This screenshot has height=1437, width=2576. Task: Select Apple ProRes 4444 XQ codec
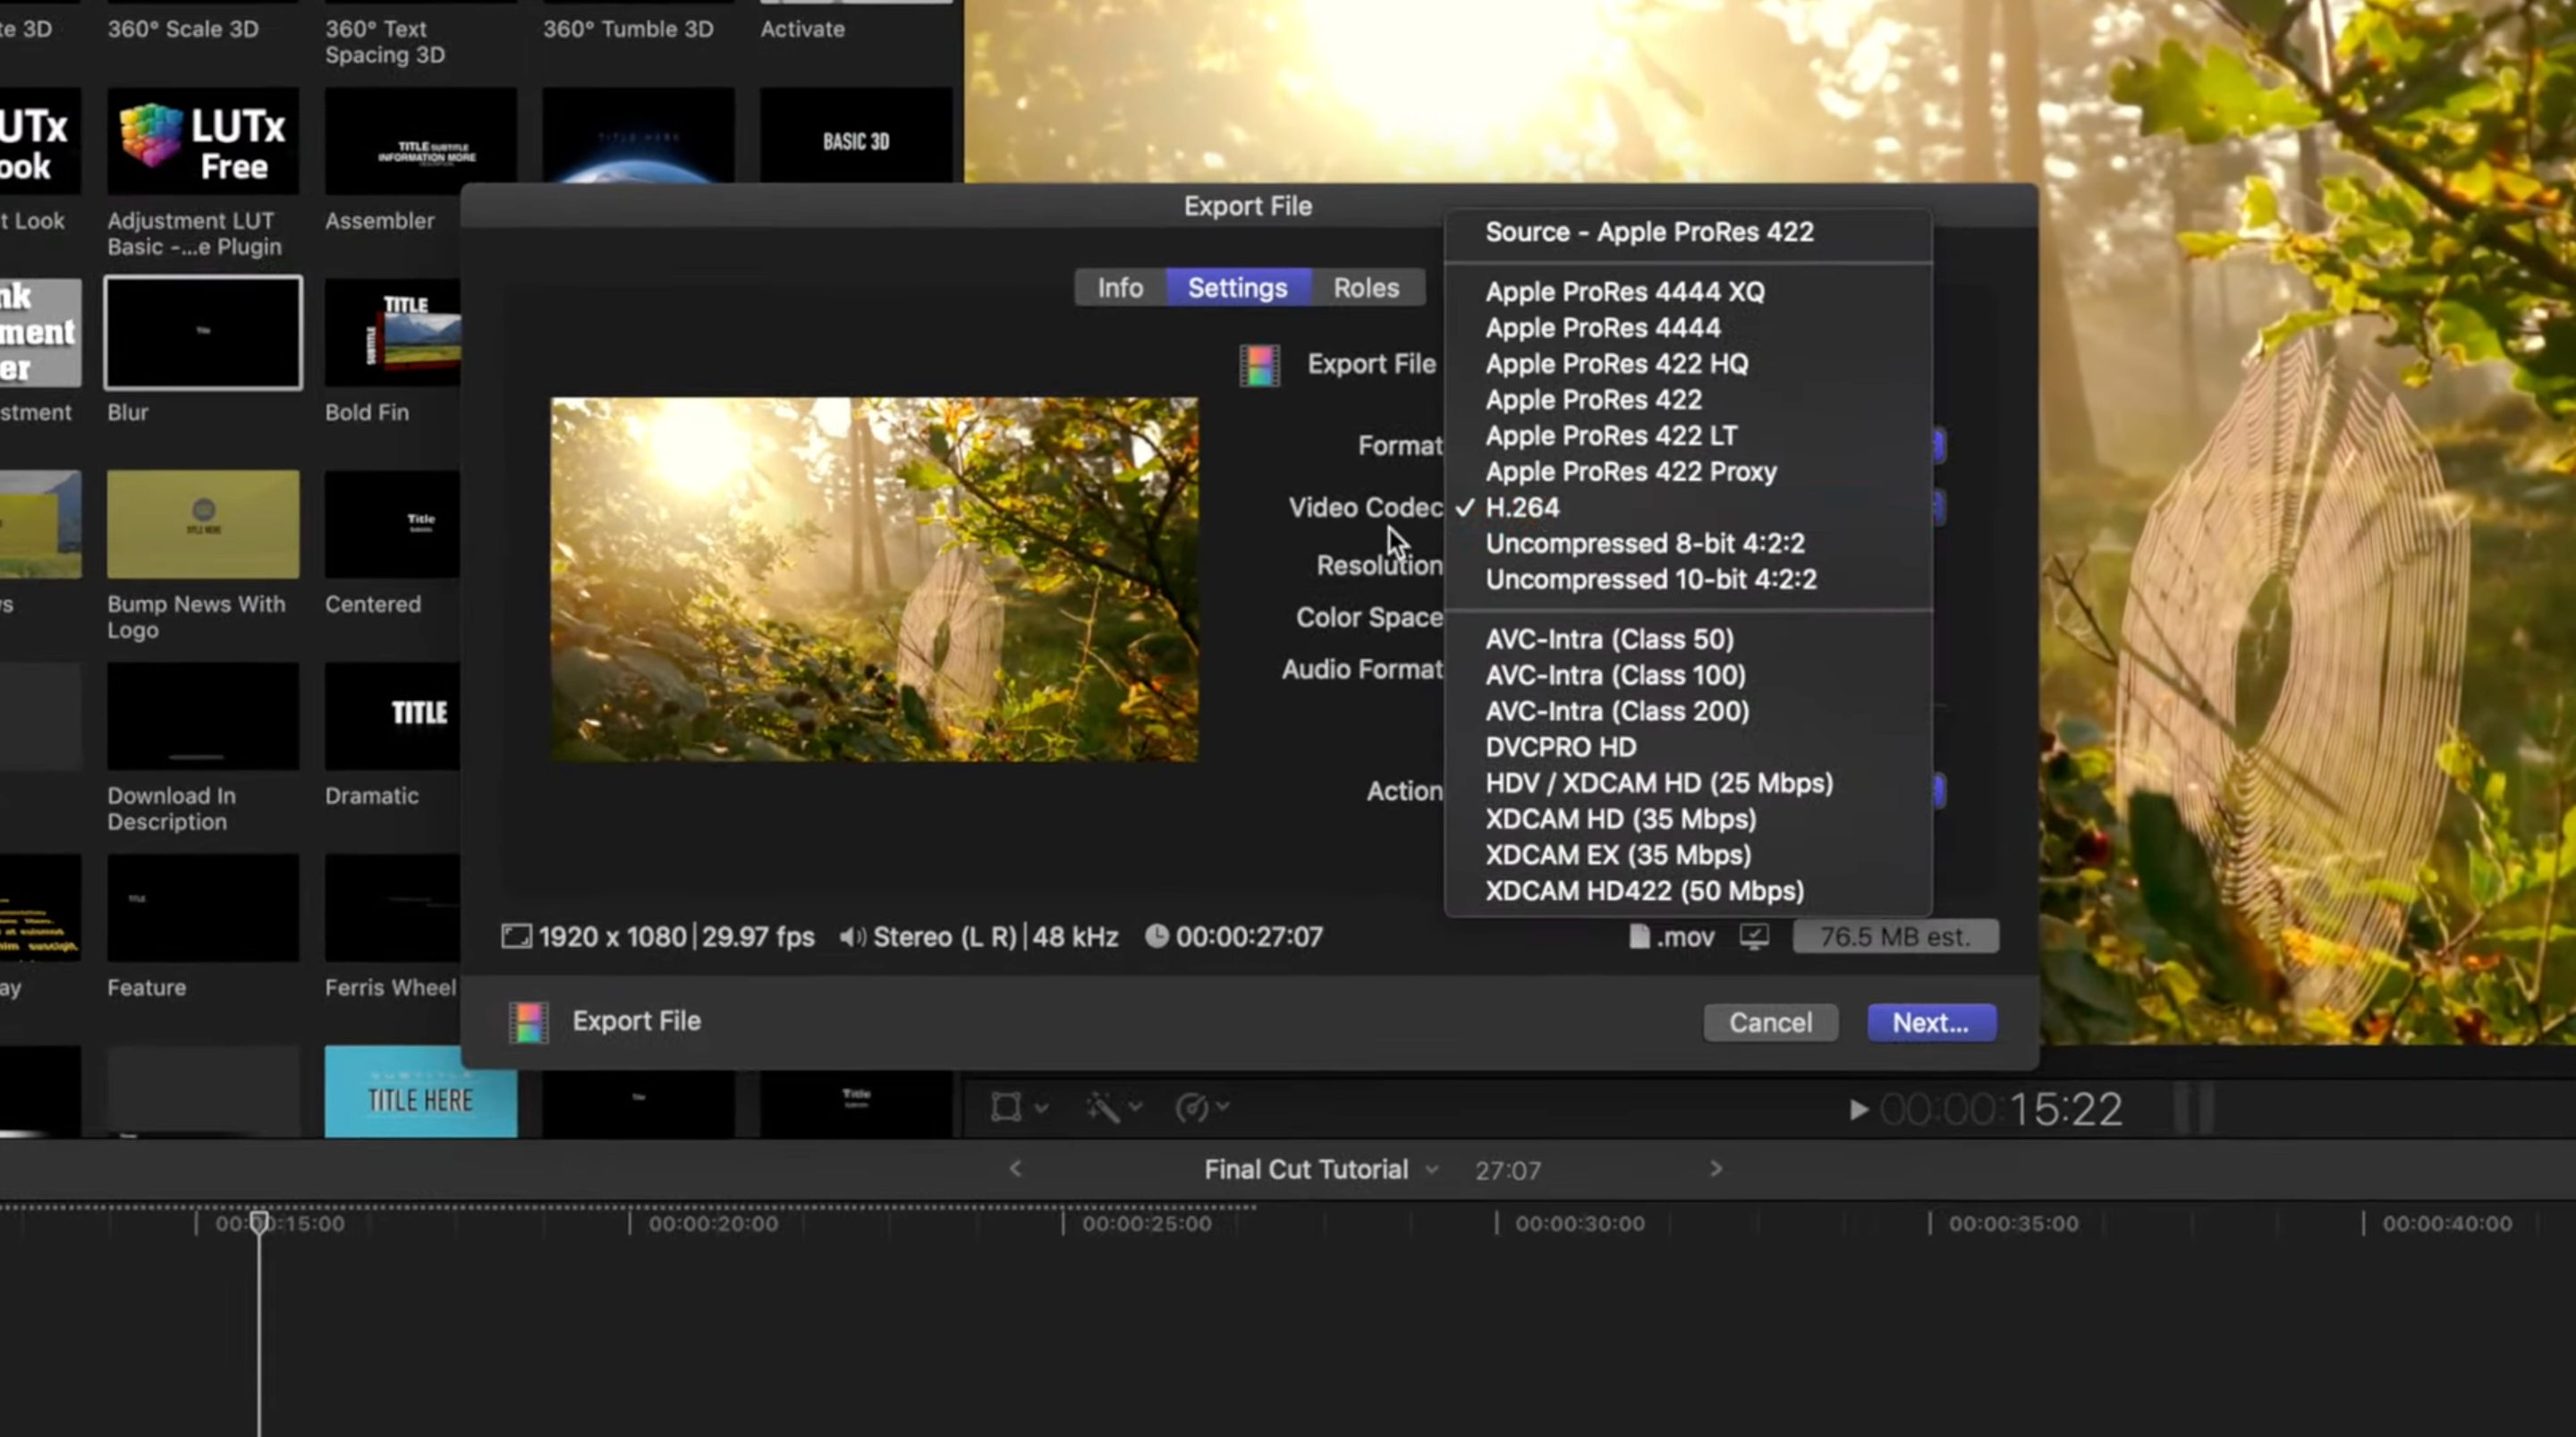click(x=1626, y=291)
